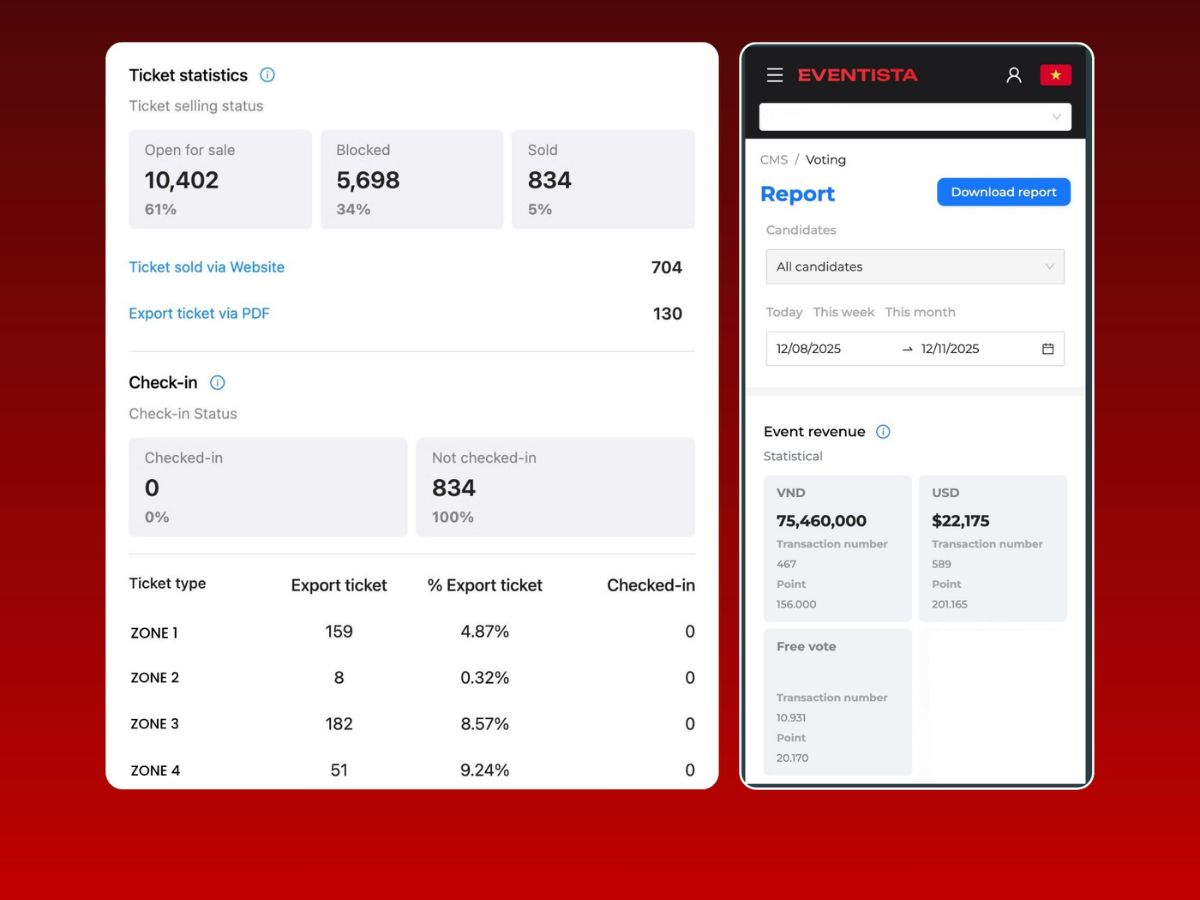The width and height of the screenshot is (1200, 900).
Task: Select the This month date filter
Action: click(x=920, y=312)
